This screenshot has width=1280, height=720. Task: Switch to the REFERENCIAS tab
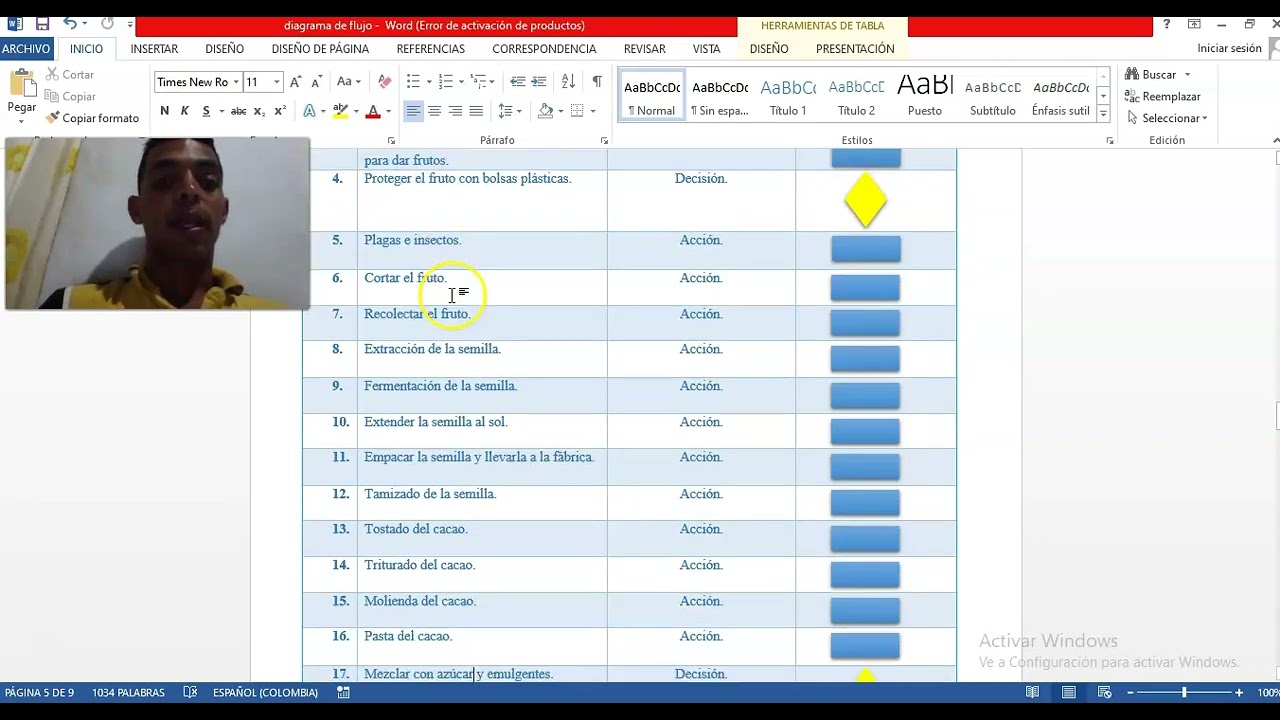tap(430, 49)
